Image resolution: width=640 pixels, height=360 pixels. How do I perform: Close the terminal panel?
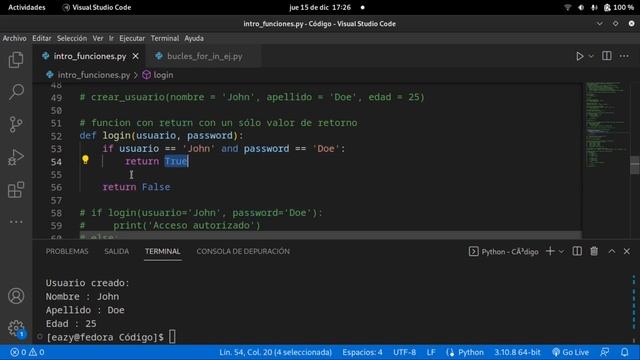coord(627,251)
